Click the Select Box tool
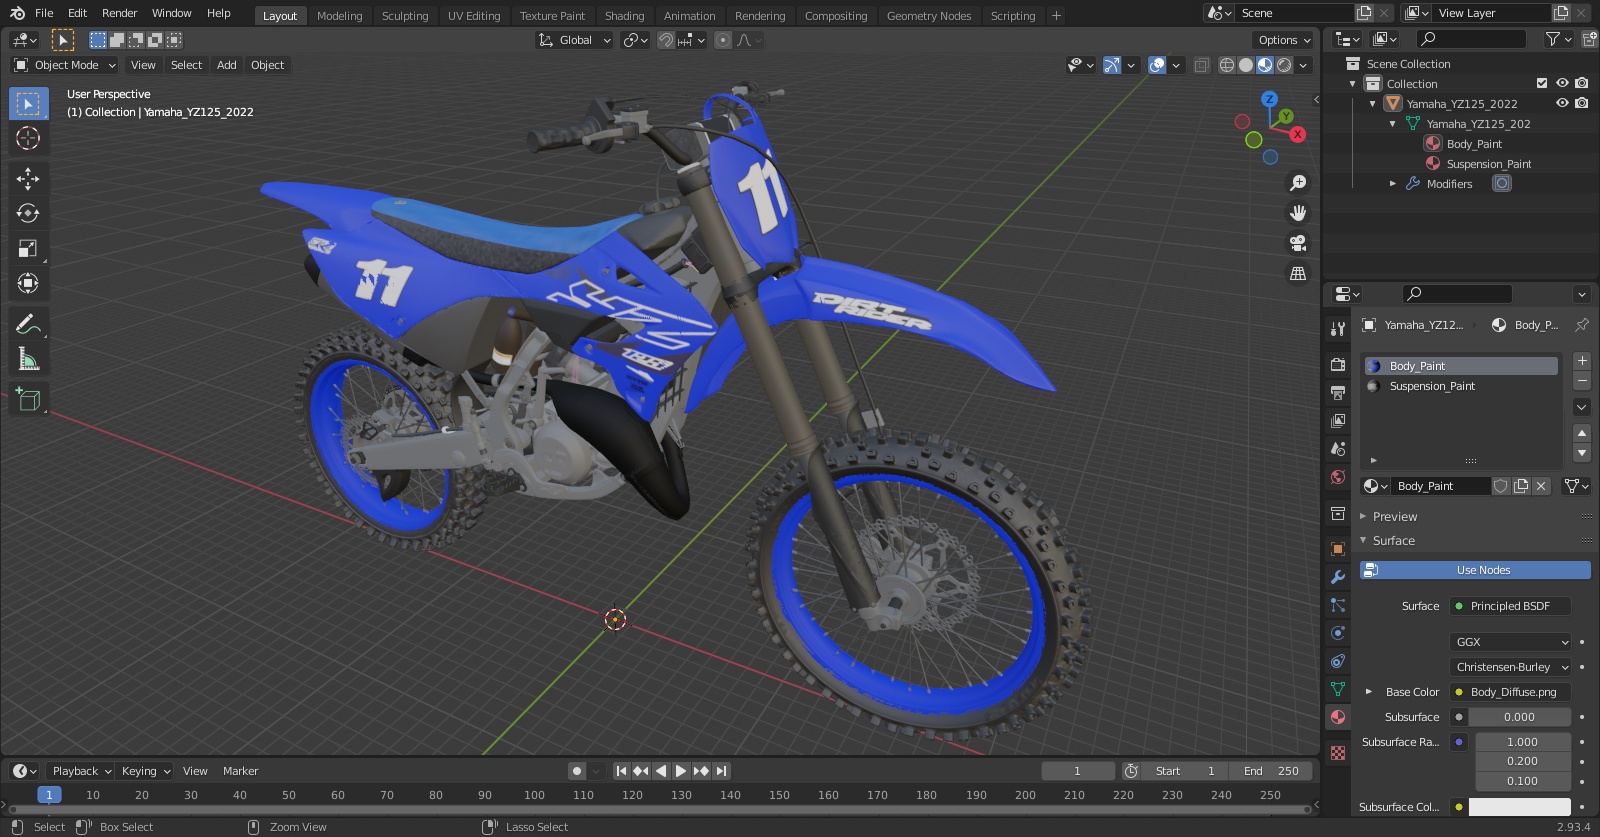 pyautogui.click(x=28, y=104)
